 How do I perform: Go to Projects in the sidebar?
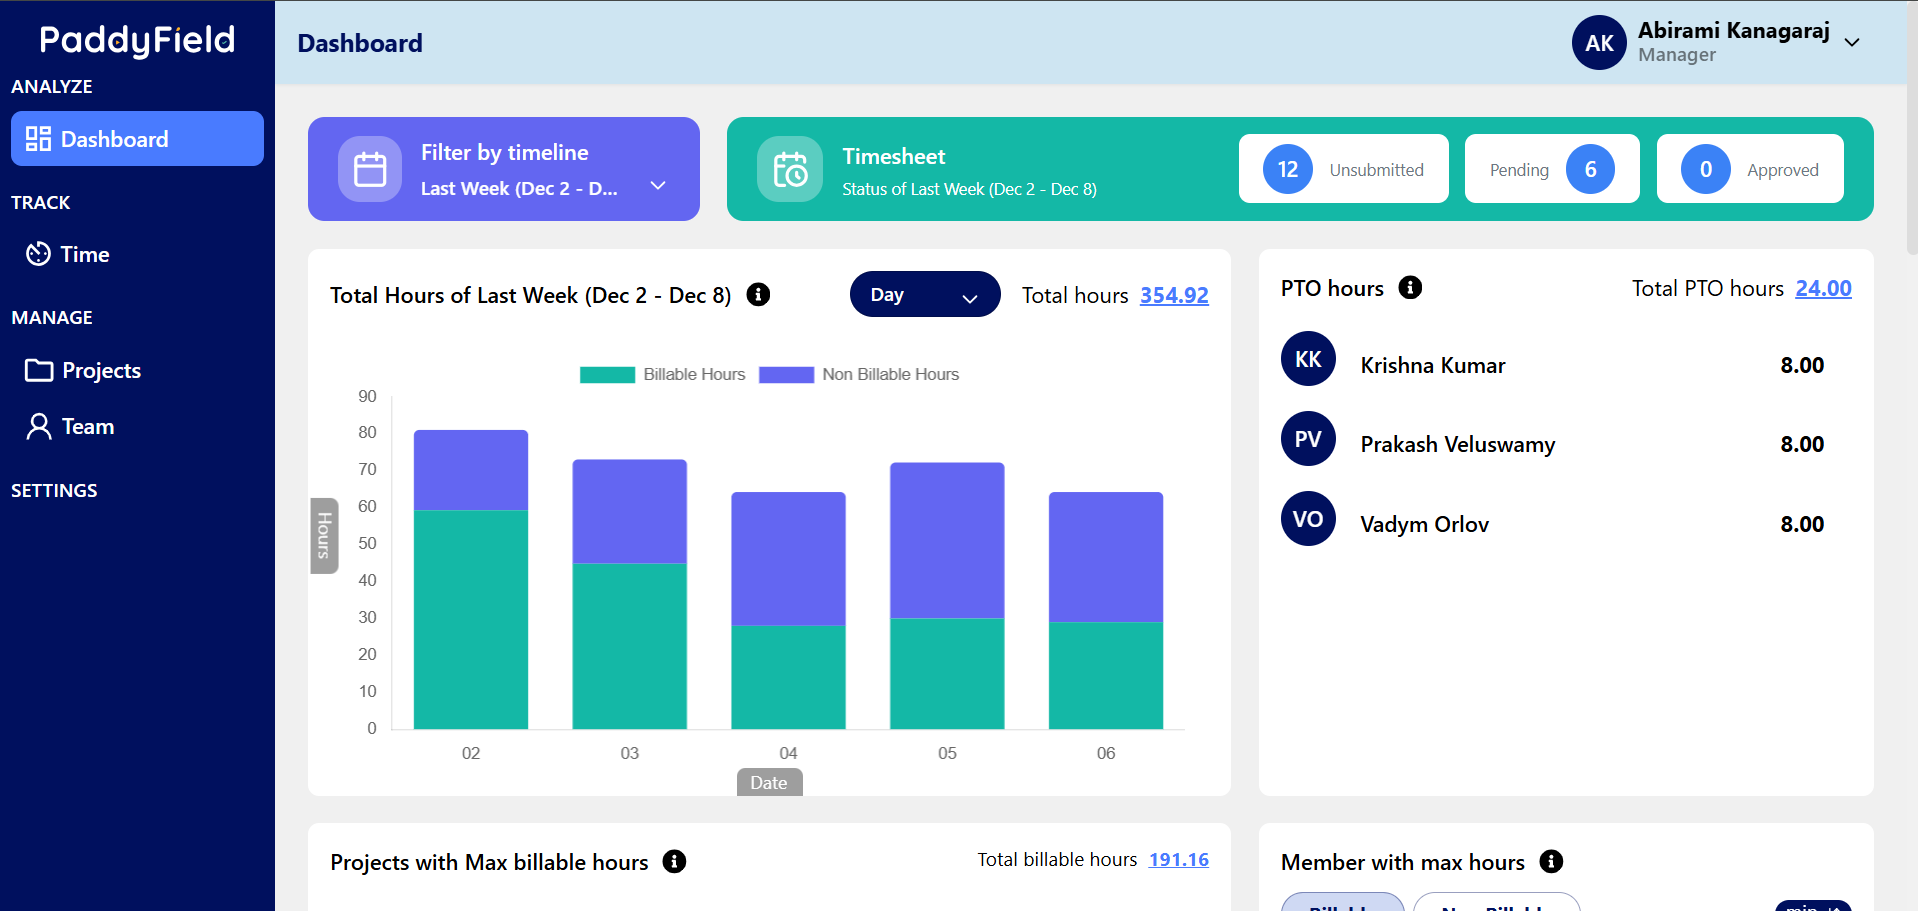point(83,370)
